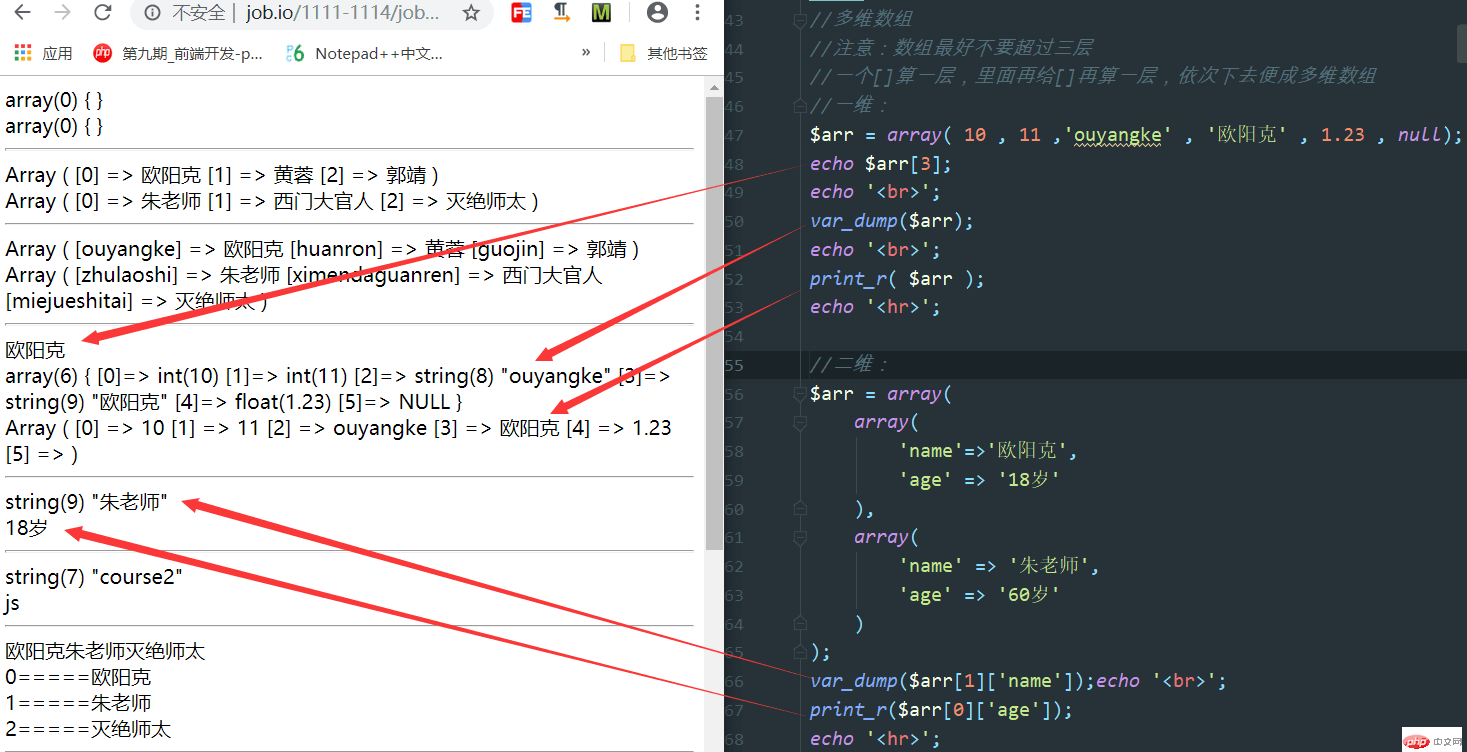Collapse the first inner array( with 欧阳克
The height and width of the screenshot is (752, 1467).
(799, 422)
